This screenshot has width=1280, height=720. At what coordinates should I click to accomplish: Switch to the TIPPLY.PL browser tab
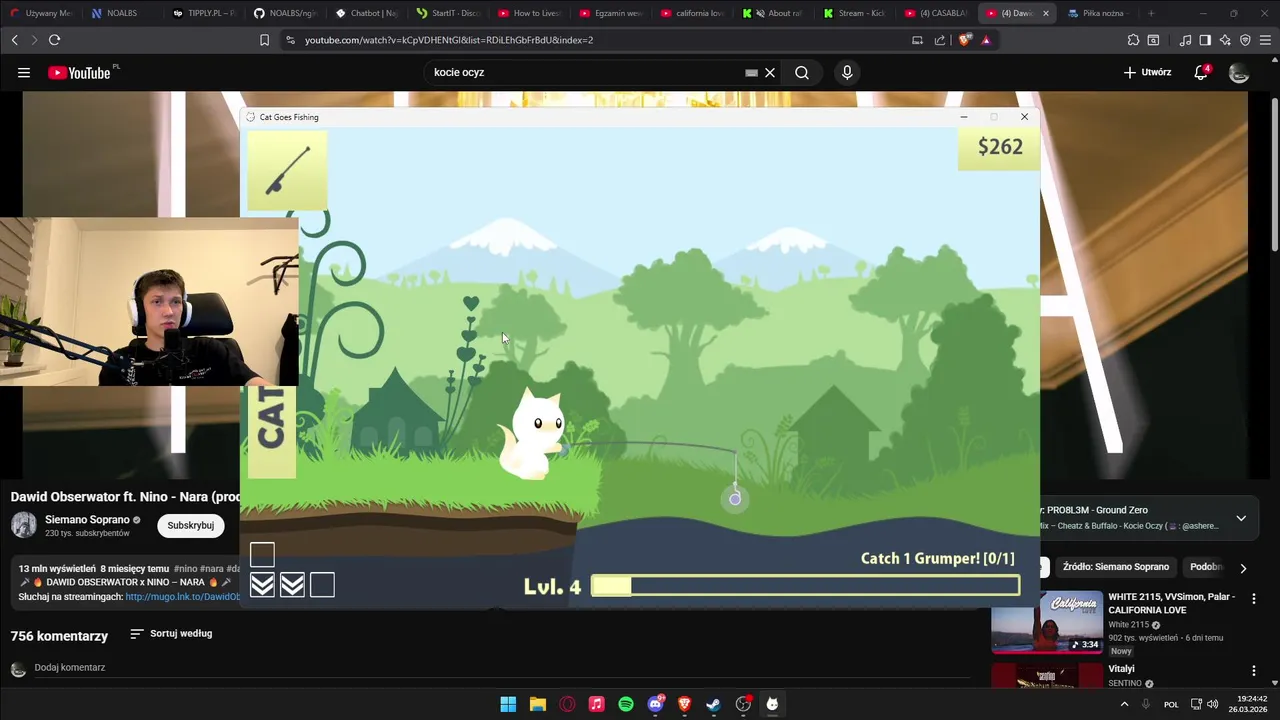pyautogui.click(x=204, y=13)
